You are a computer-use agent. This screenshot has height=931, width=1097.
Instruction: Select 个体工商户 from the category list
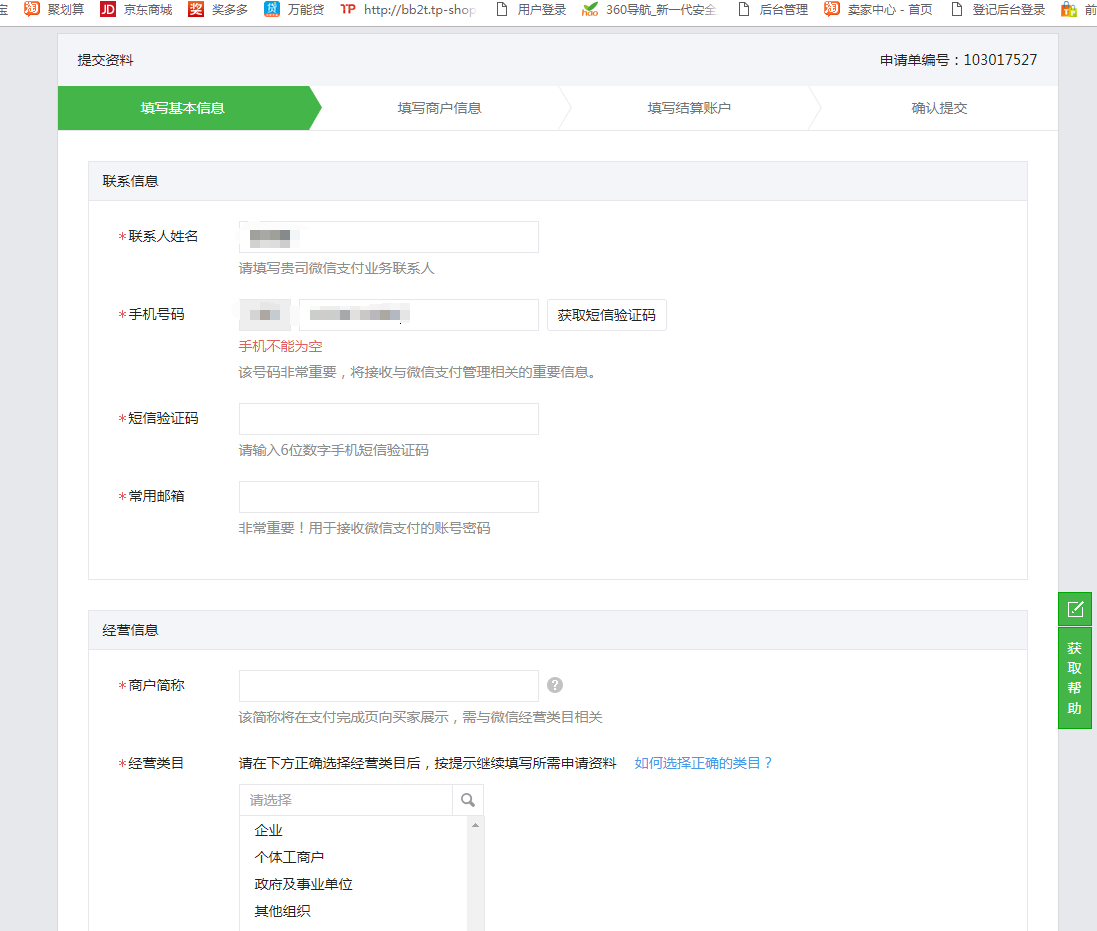click(289, 857)
